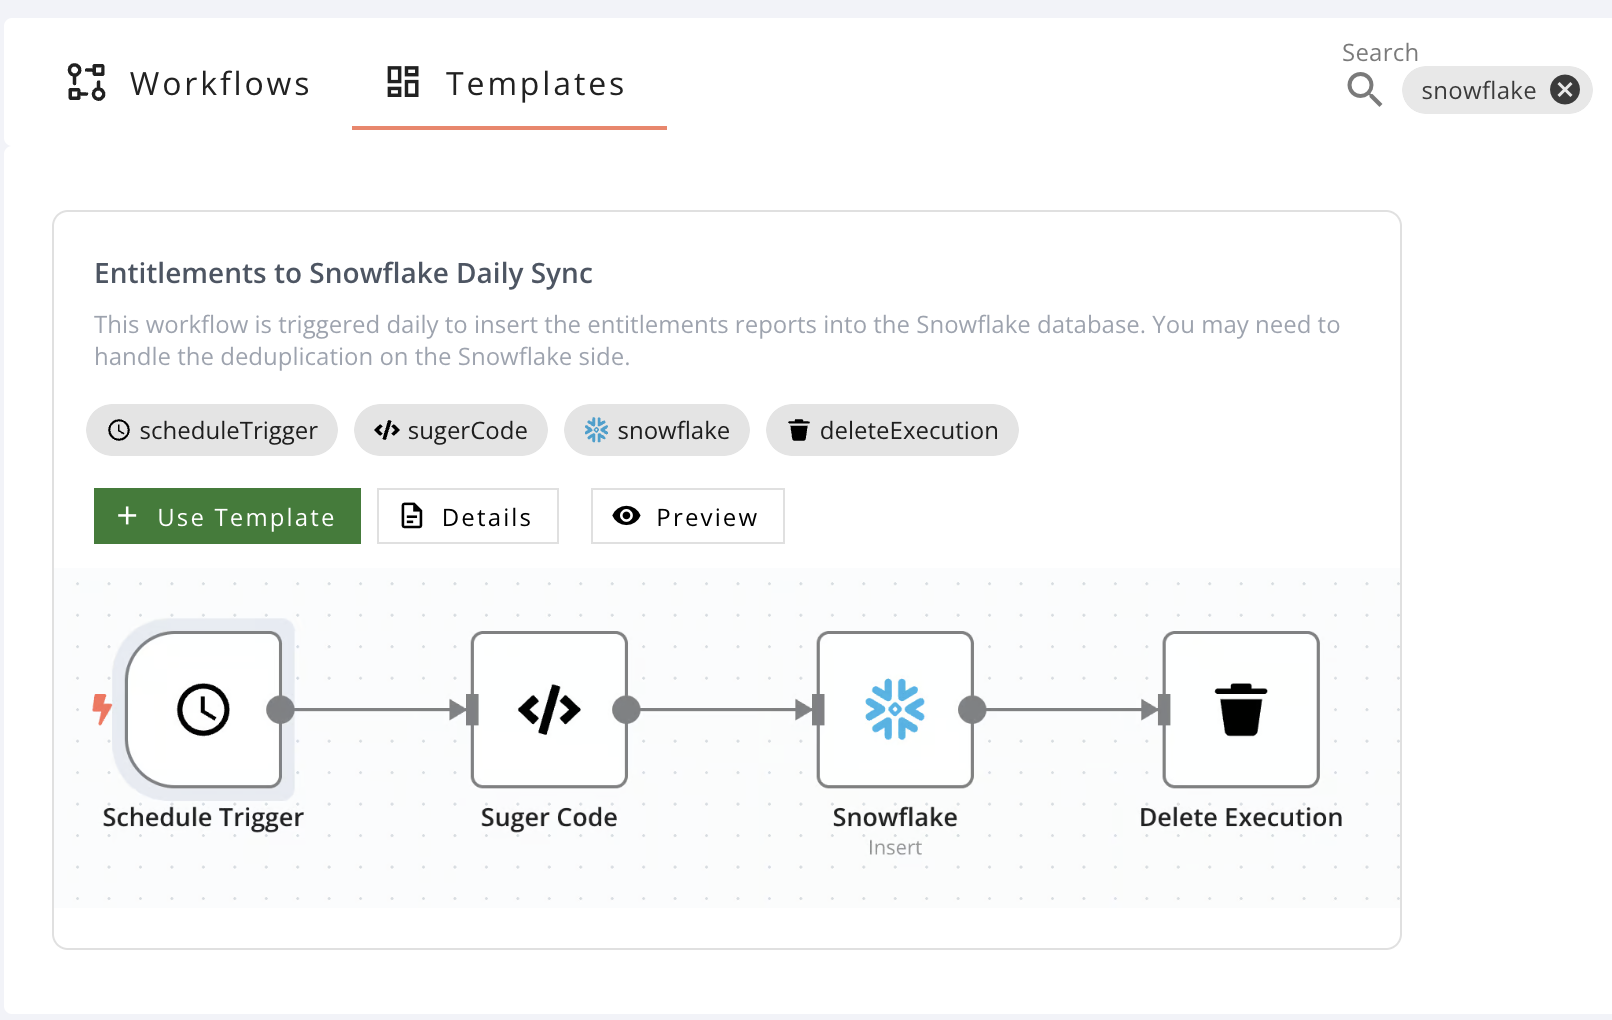Clear the snowflake search filter

[1565, 90]
